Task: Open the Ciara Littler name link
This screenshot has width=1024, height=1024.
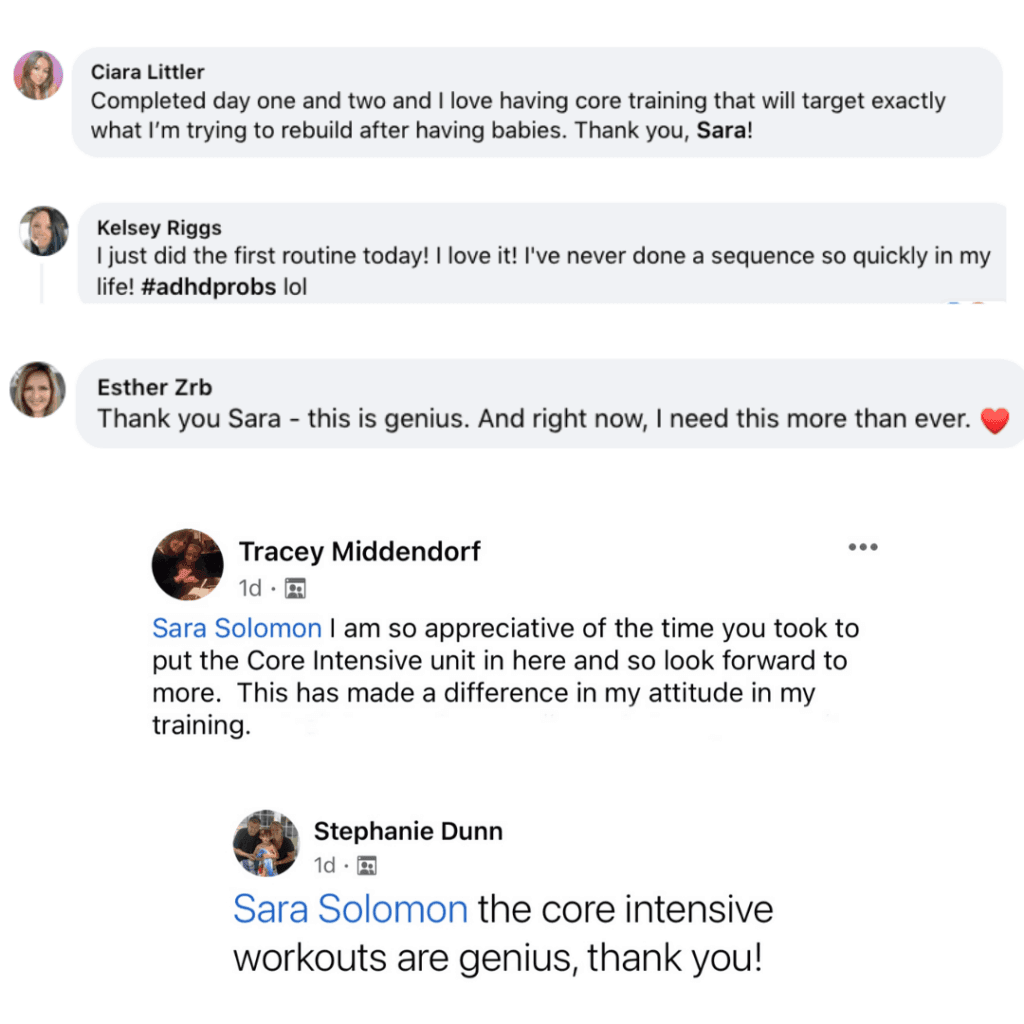Action: [x=147, y=72]
